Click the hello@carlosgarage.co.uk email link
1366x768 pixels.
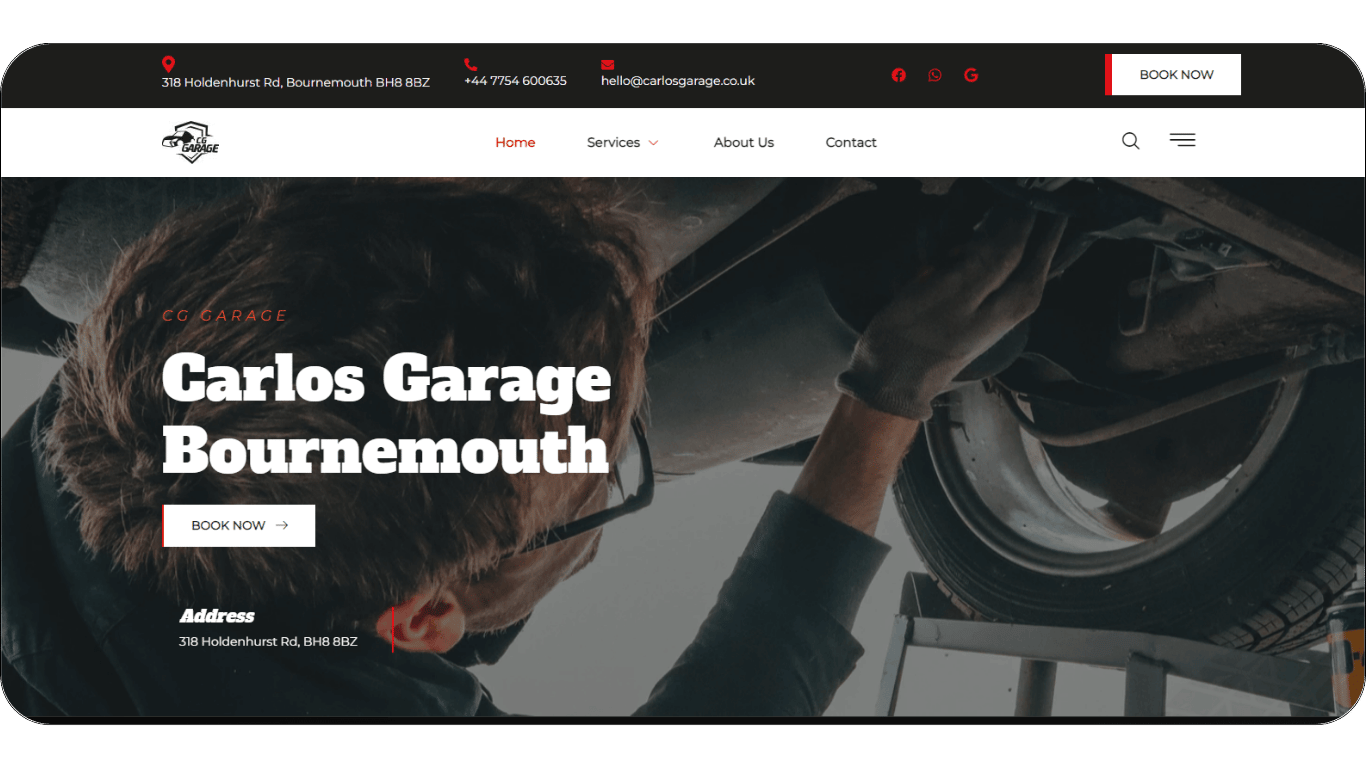[x=677, y=81]
